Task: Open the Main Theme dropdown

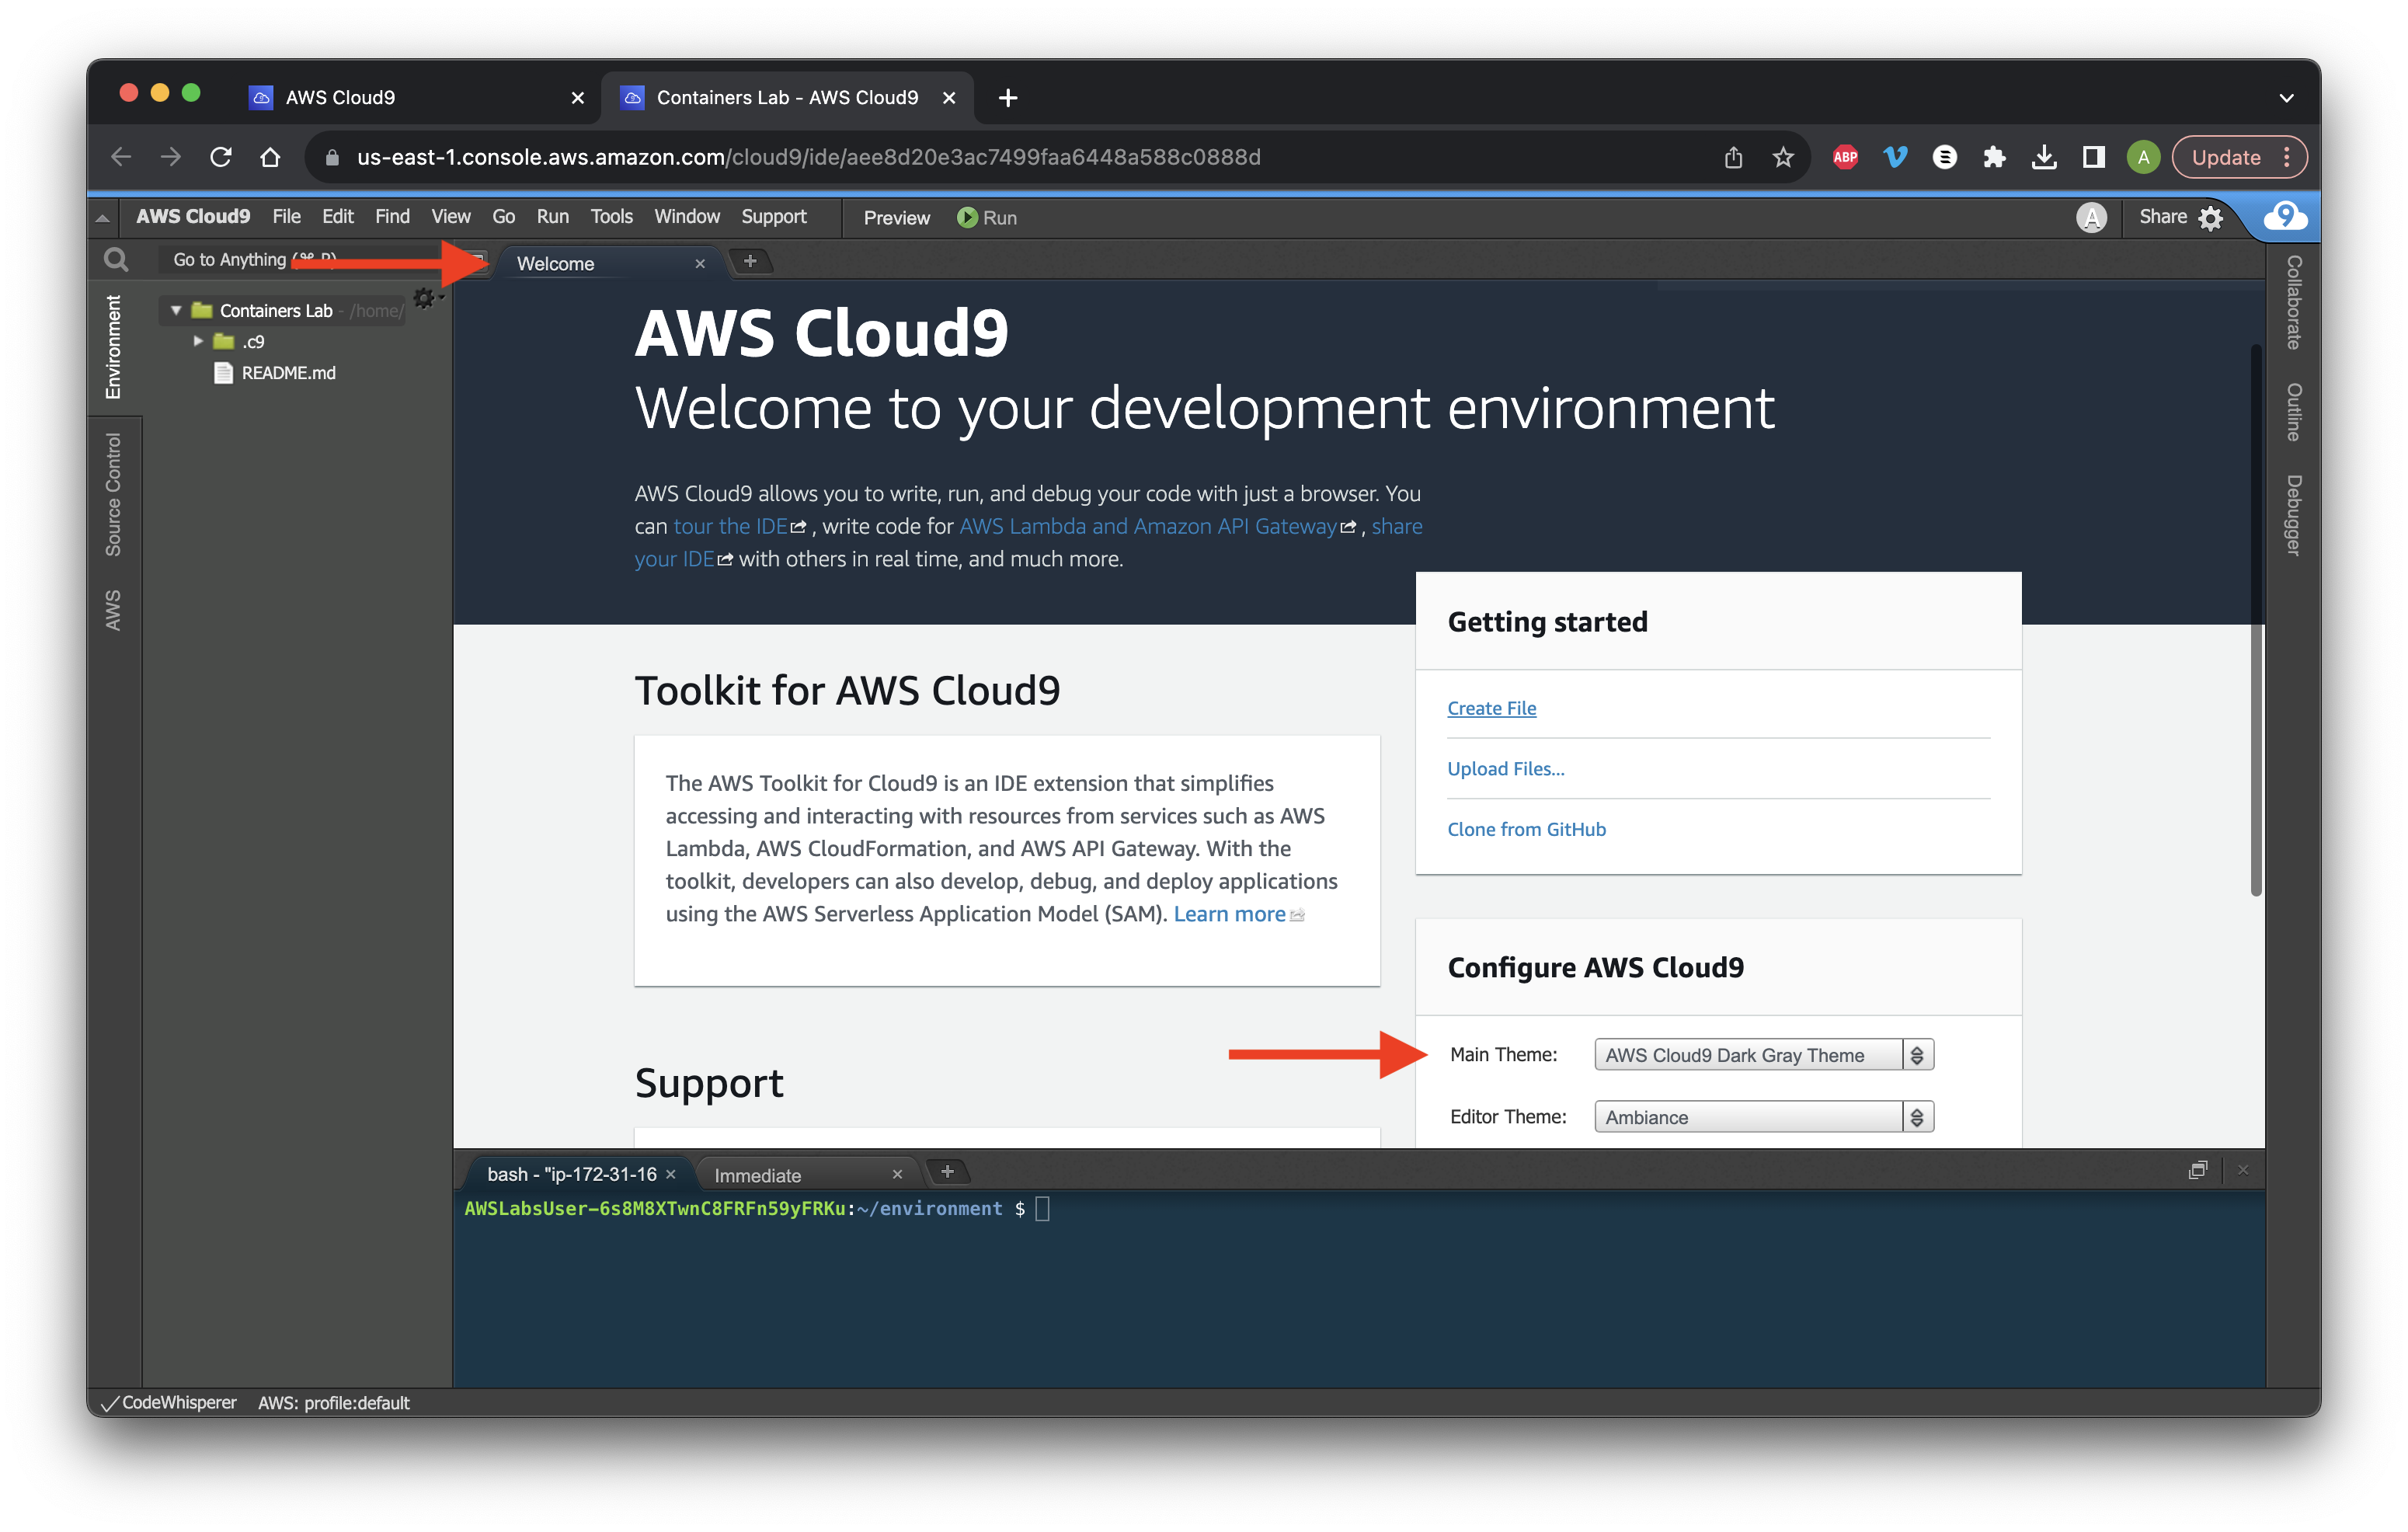Action: pyautogui.click(x=1764, y=1055)
